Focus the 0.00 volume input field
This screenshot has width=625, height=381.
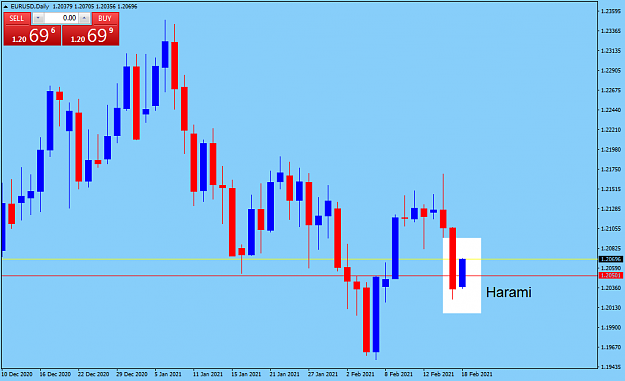(x=61, y=18)
